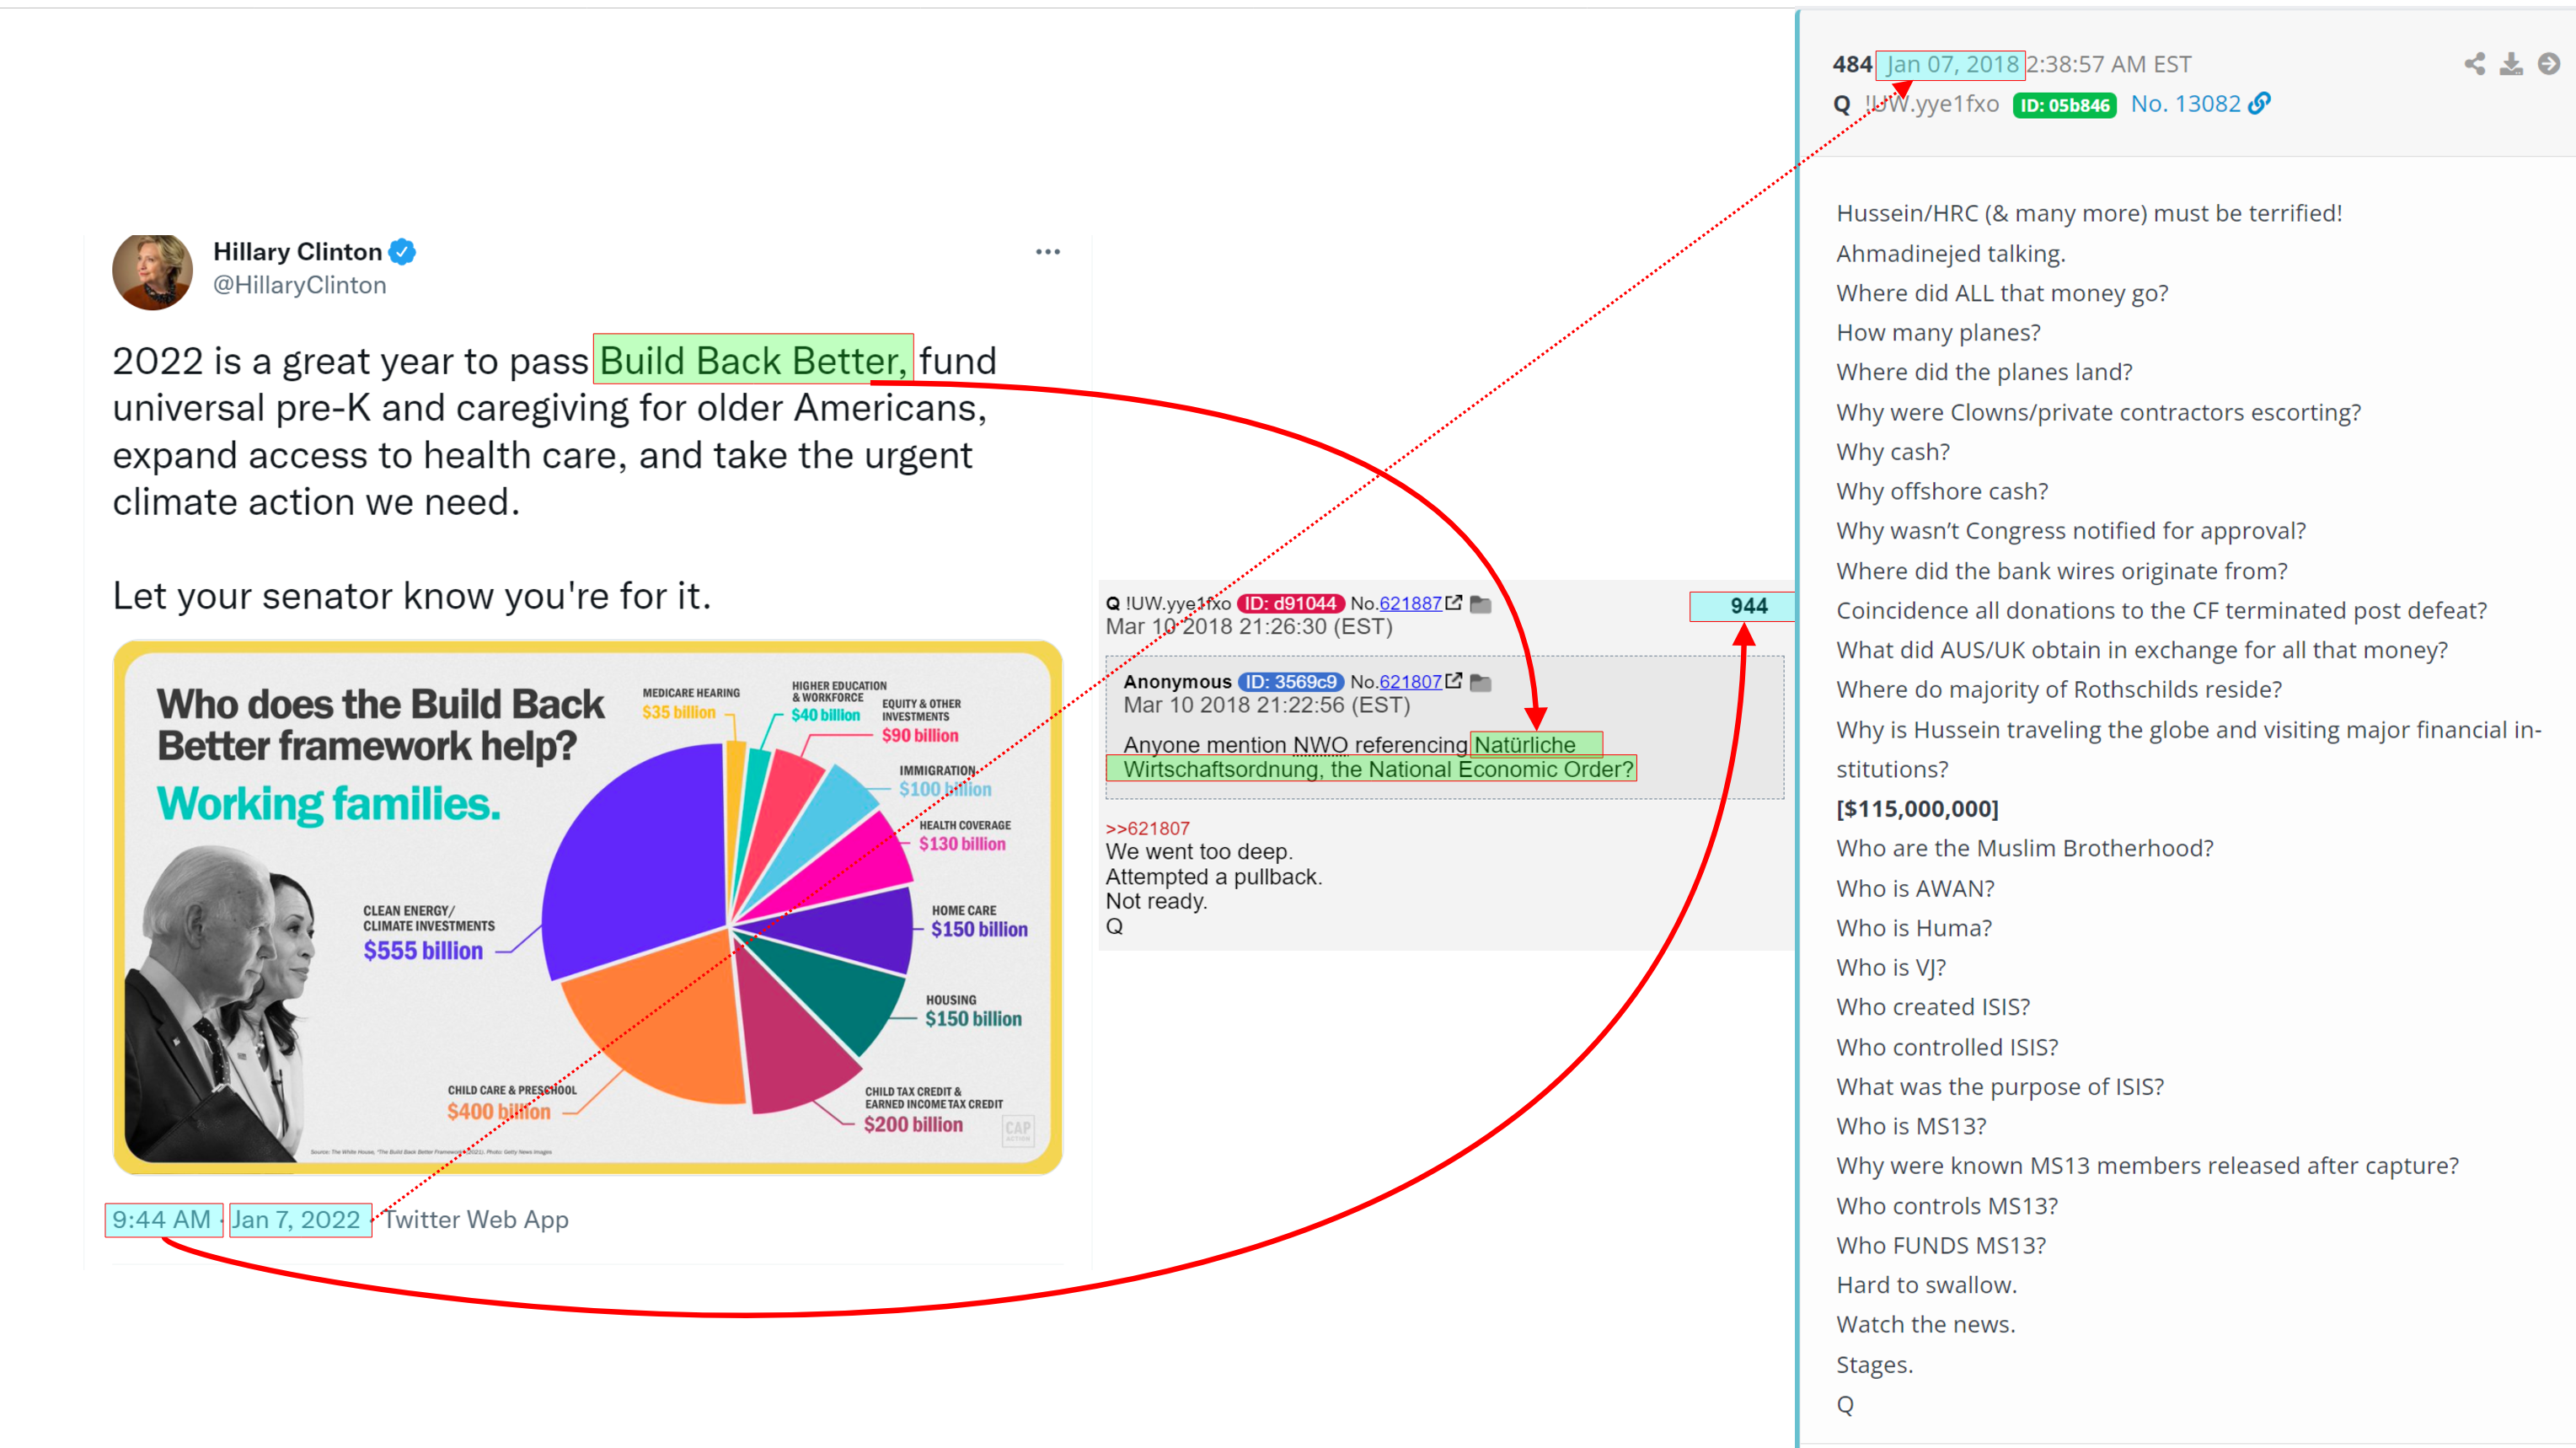Click the blue ID: 3569c9 badge
This screenshot has width=2576, height=1448.
1290,681
